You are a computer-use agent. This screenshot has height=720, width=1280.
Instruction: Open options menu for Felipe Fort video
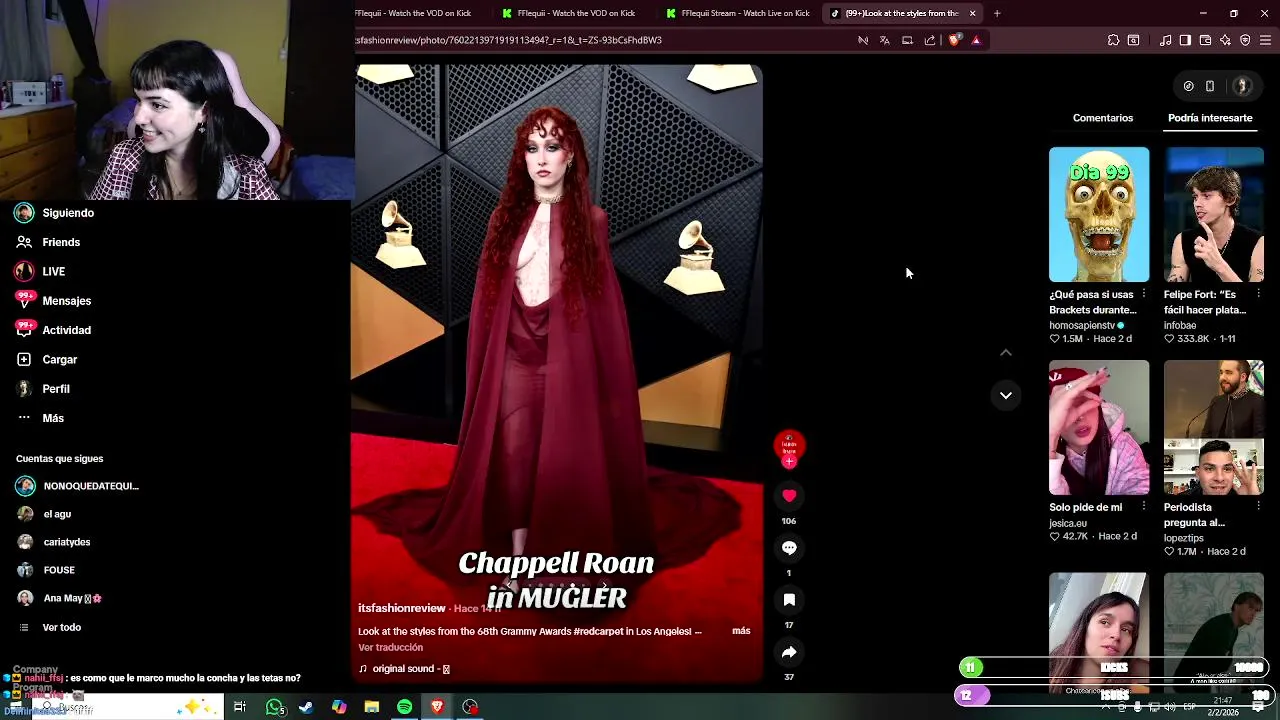[x=1258, y=294]
